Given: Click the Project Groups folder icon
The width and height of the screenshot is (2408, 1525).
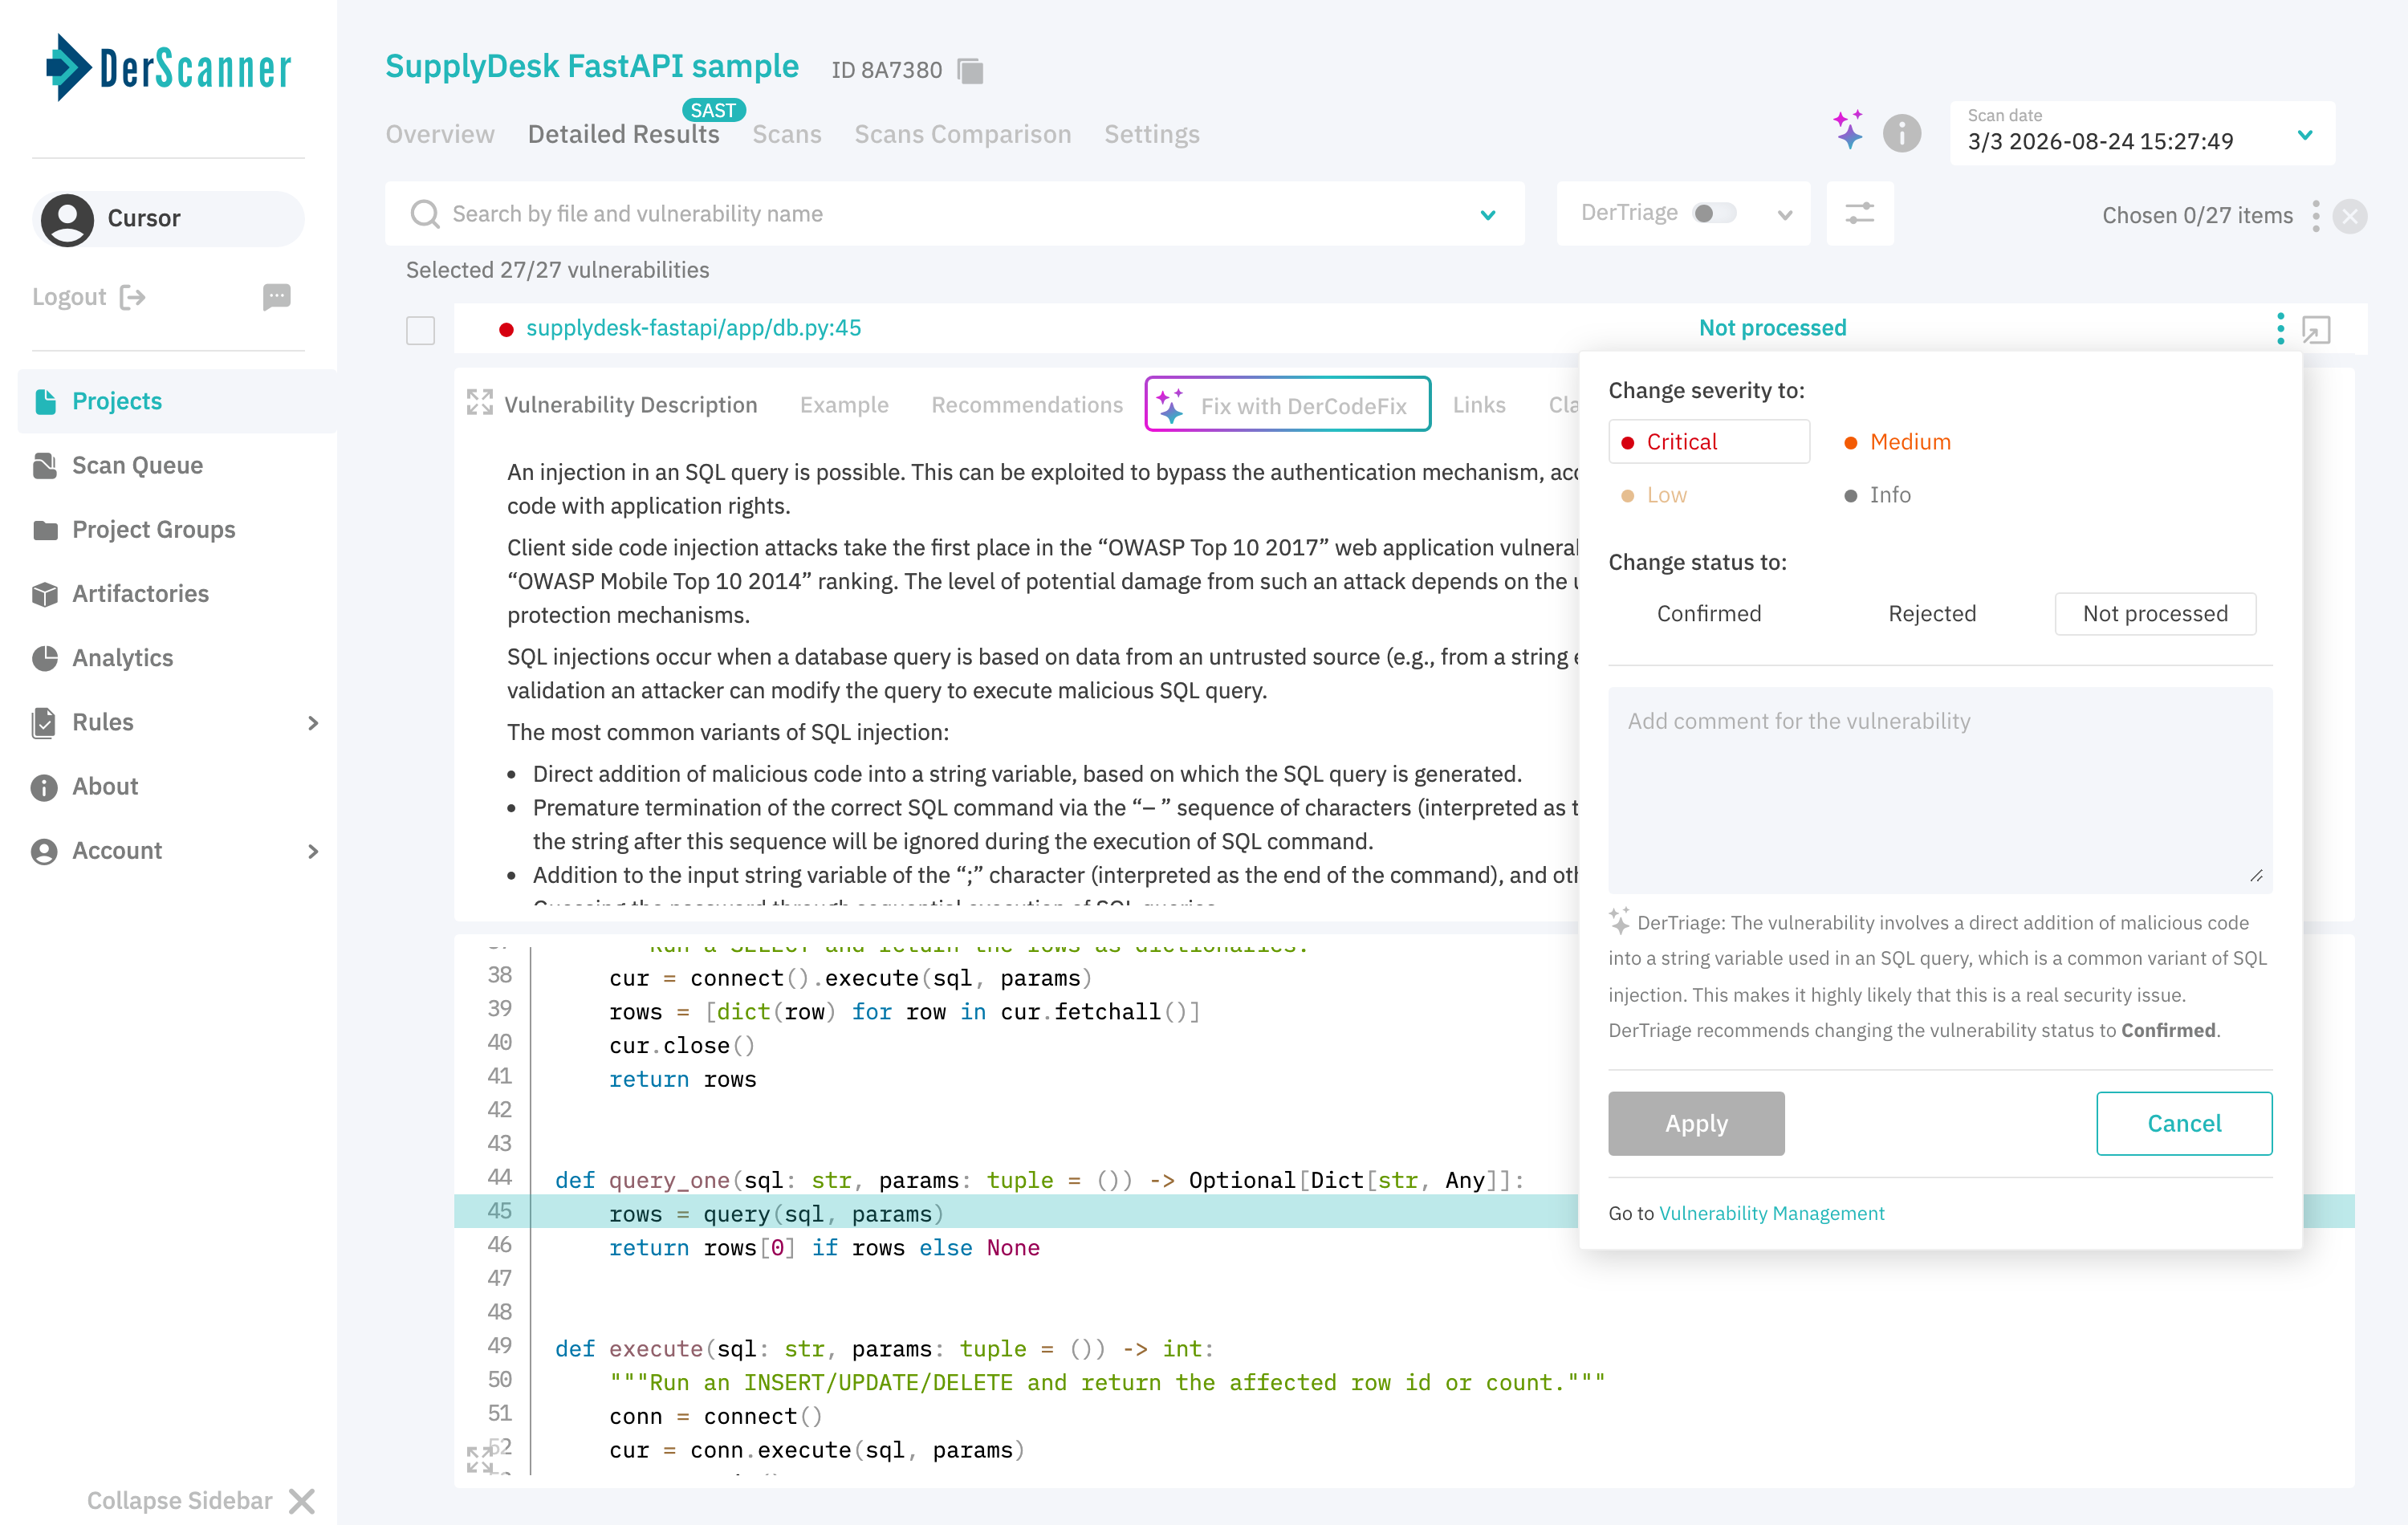Looking at the screenshot, I should tap(45, 530).
